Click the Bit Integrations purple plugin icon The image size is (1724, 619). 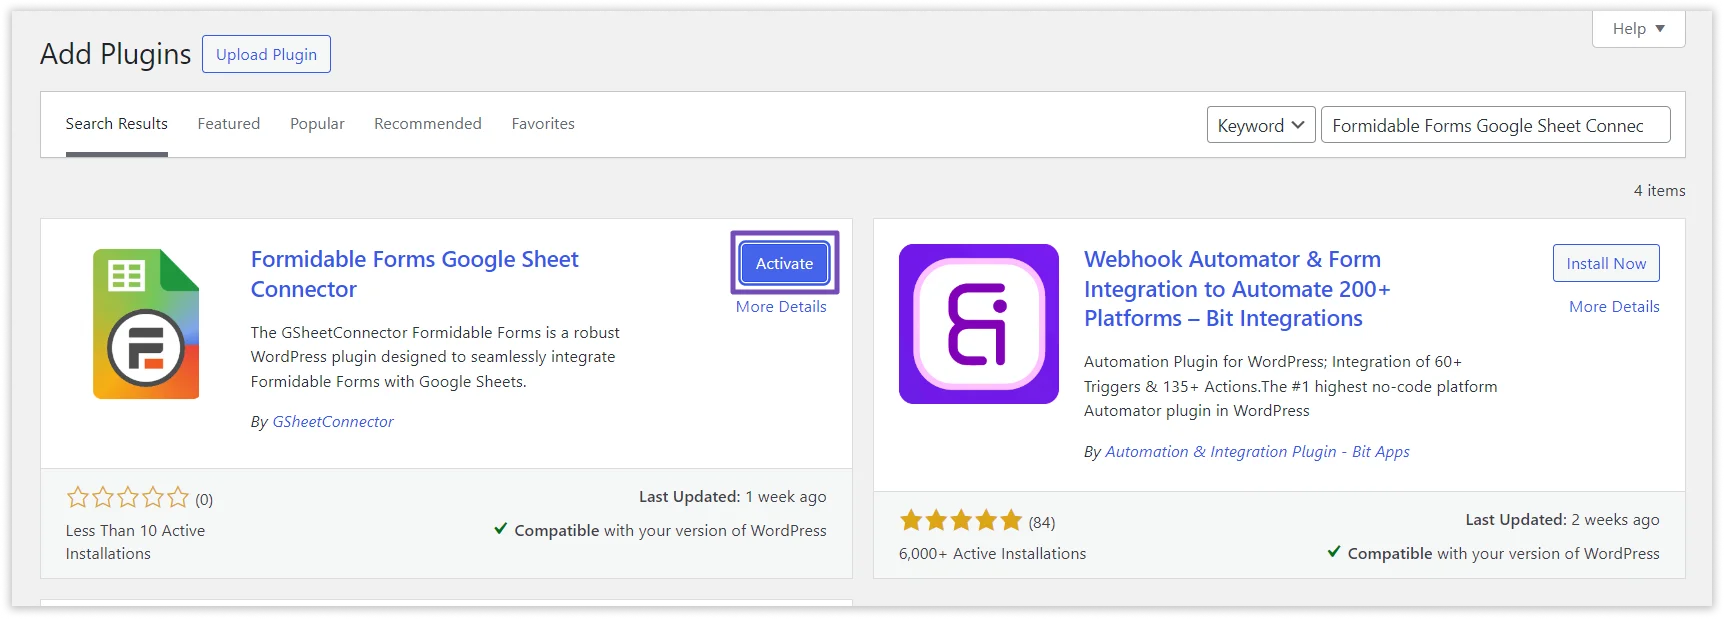coord(978,324)
